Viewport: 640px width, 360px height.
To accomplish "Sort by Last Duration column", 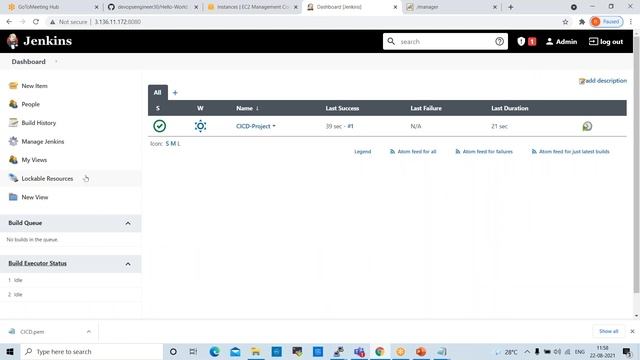I will tap(510, 108).
